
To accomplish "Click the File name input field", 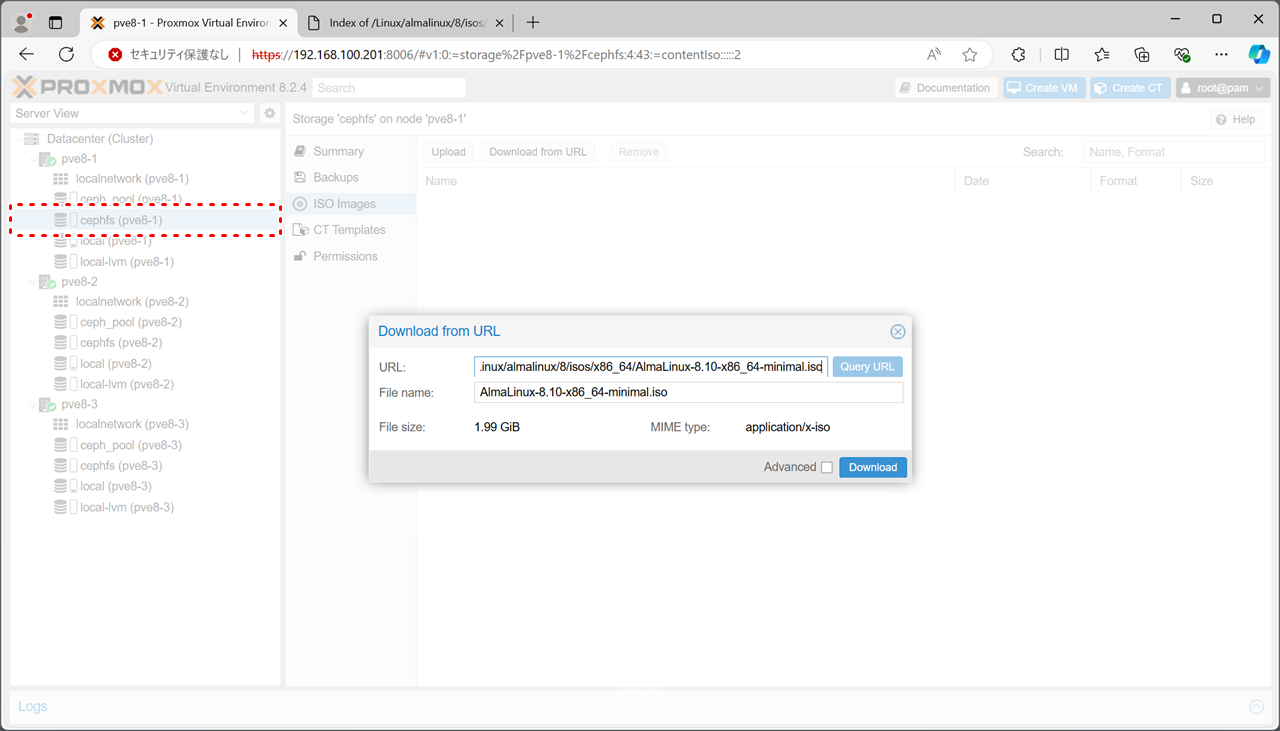I will coord(688,393).
